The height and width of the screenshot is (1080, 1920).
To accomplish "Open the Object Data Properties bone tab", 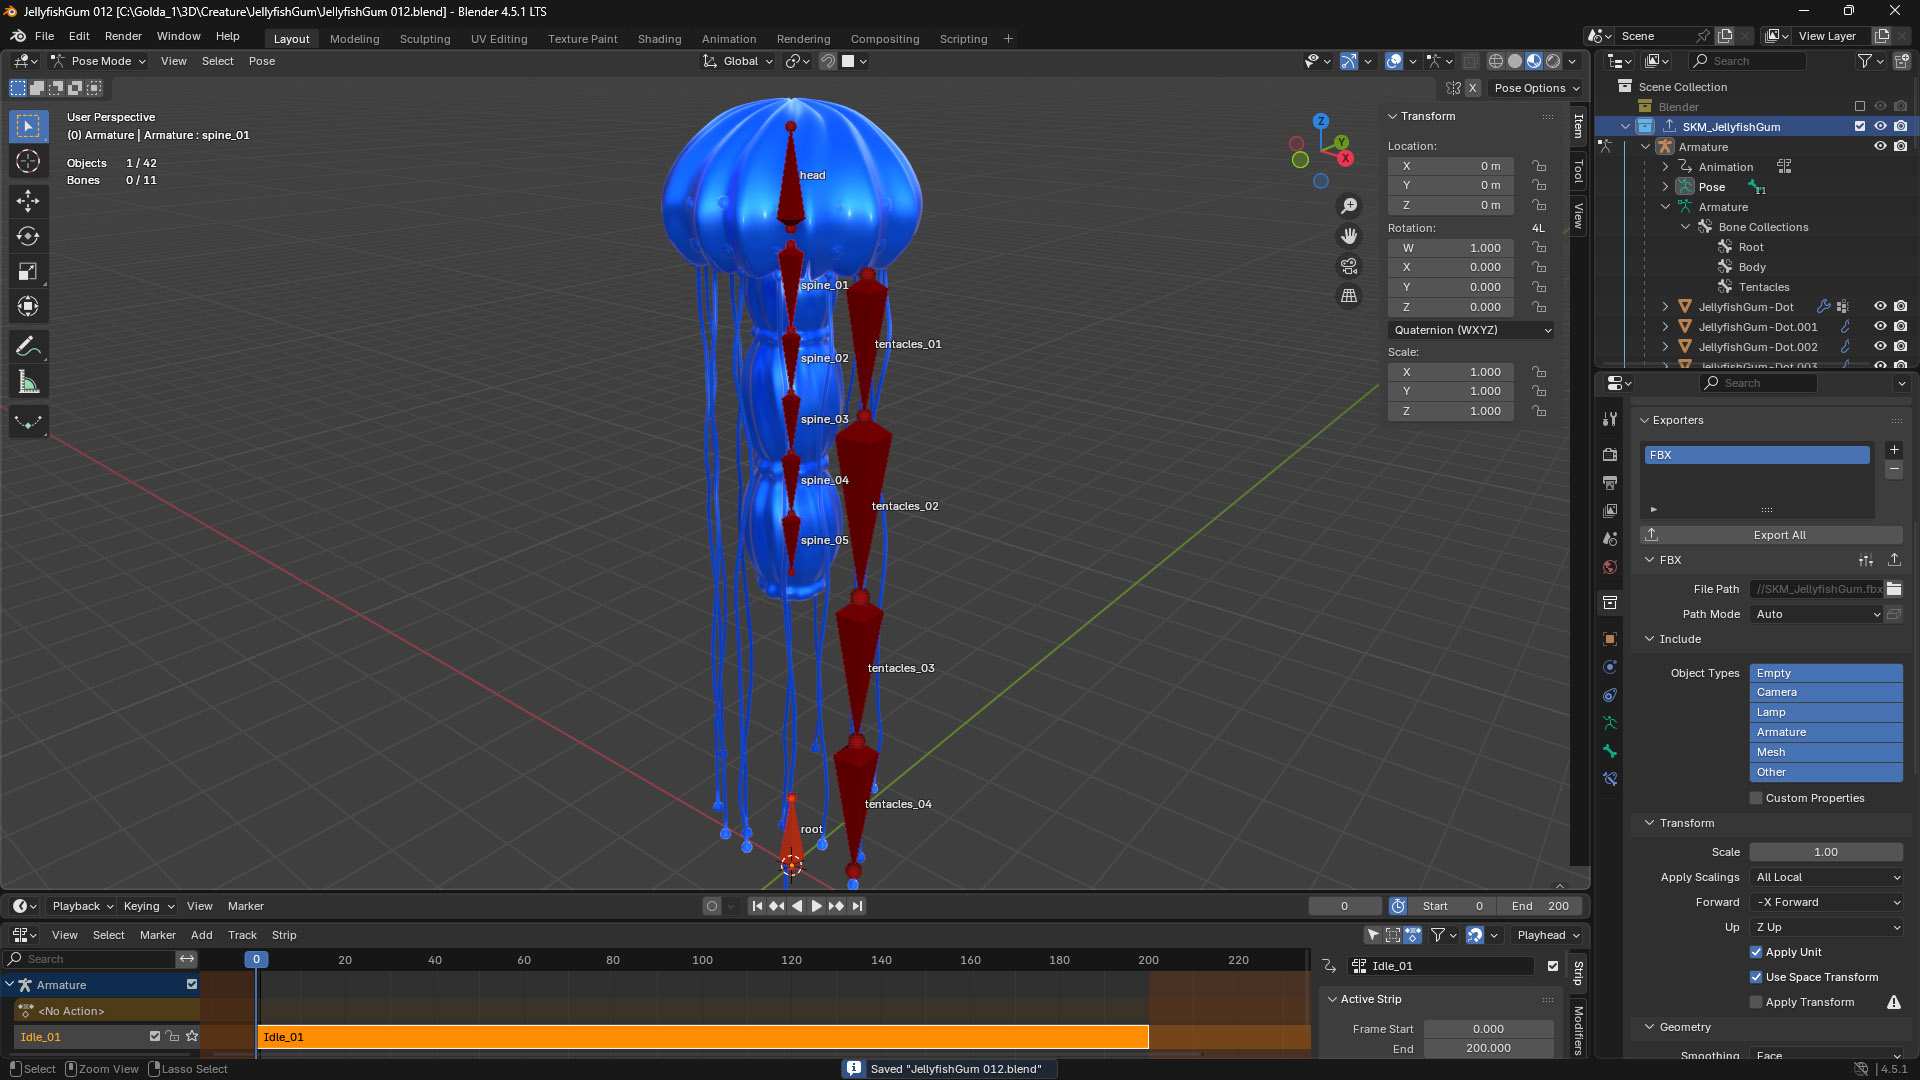I will [1610, 751].
